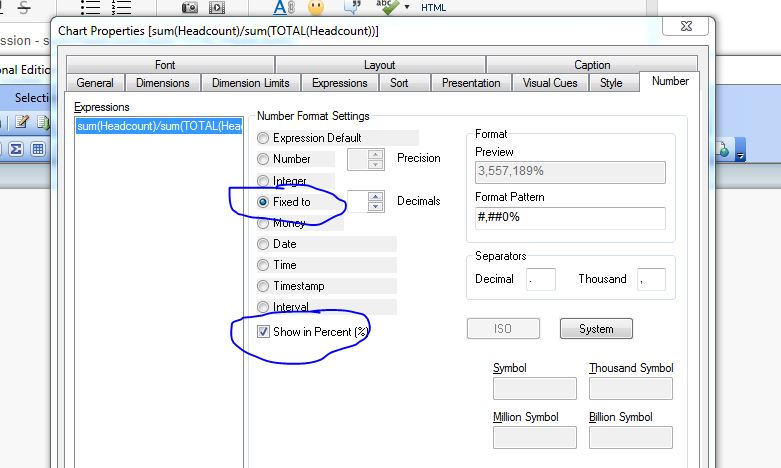
Task: Open the Layout tab
Action: tap(380, 65)
